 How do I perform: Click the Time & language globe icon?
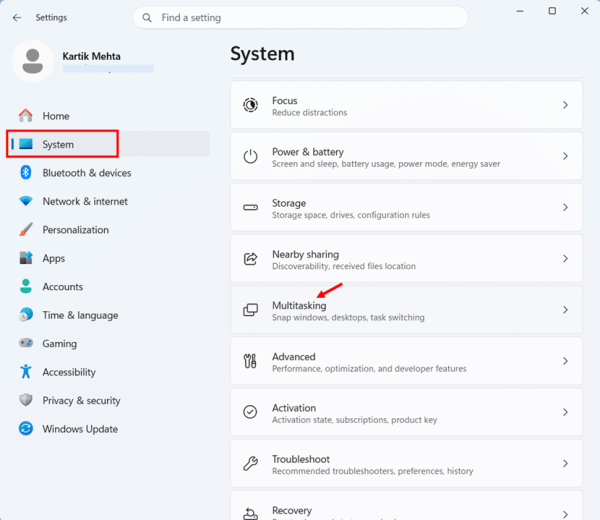(26, 315)
